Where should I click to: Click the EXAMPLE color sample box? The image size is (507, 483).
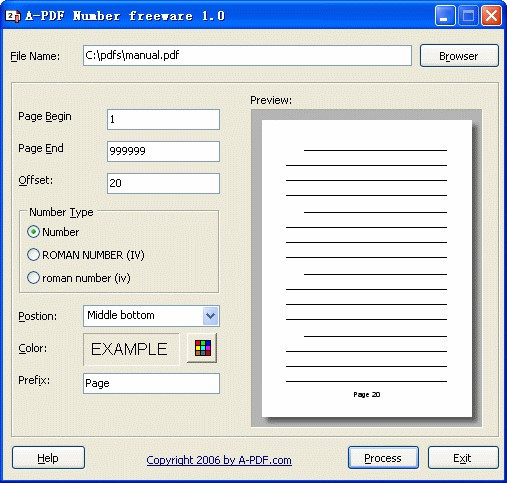click(131, 349)
